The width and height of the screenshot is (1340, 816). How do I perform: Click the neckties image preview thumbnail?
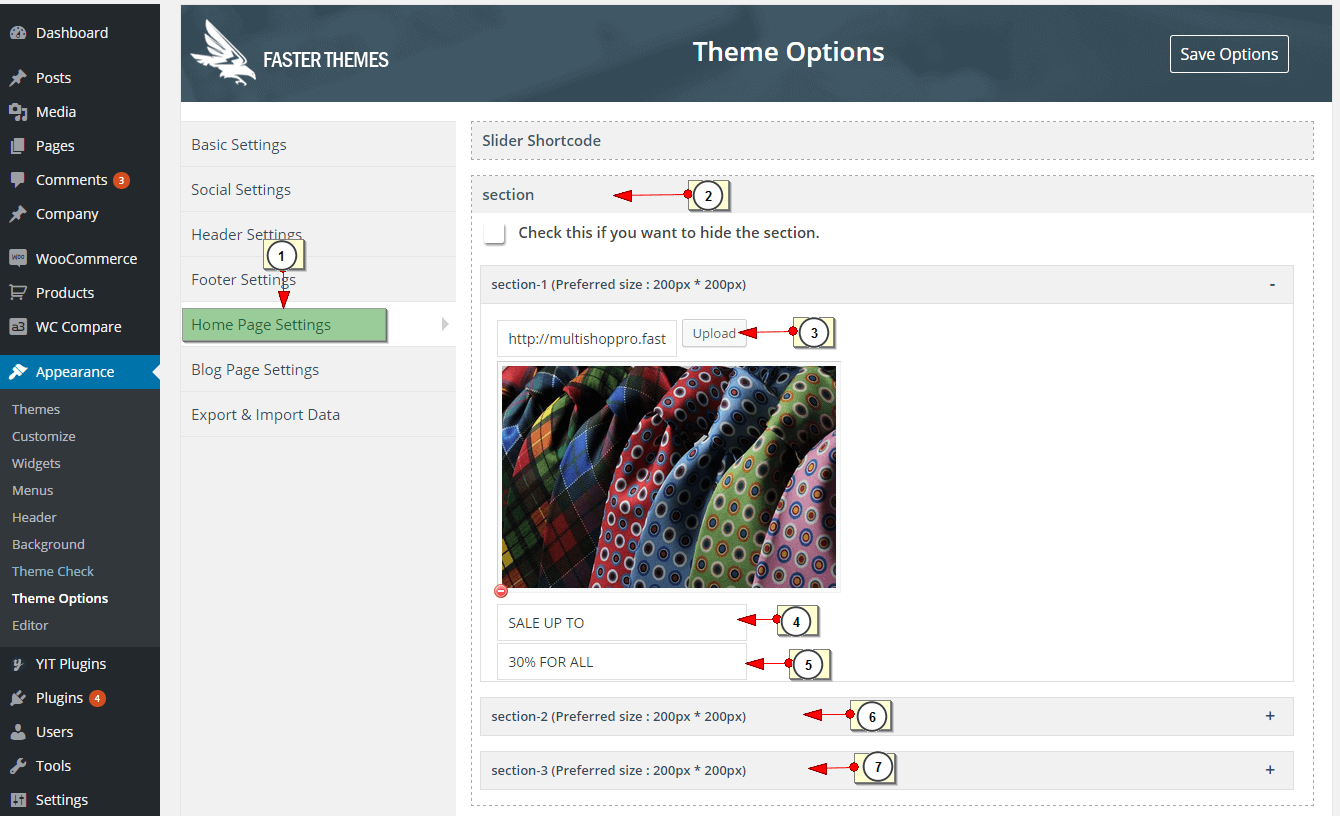(668, 477)
